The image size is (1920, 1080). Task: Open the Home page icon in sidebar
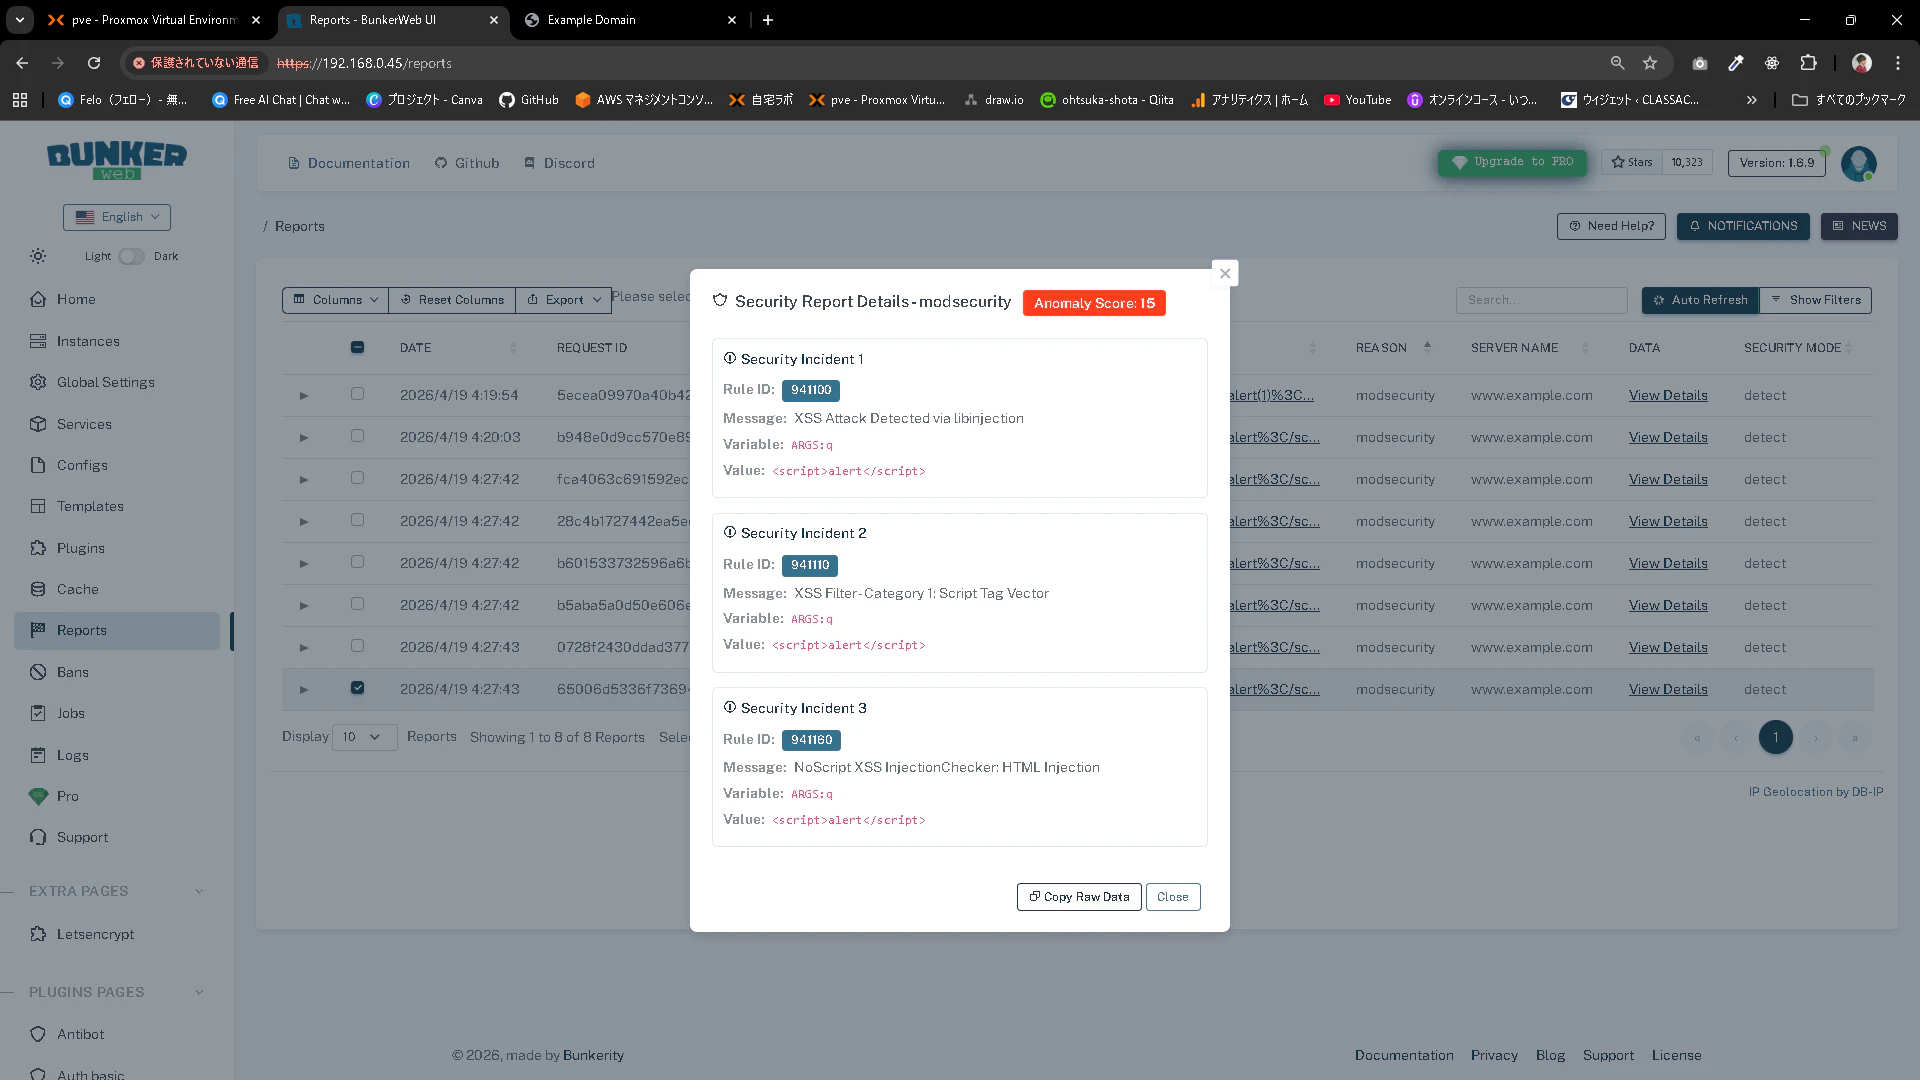point(38,299)
